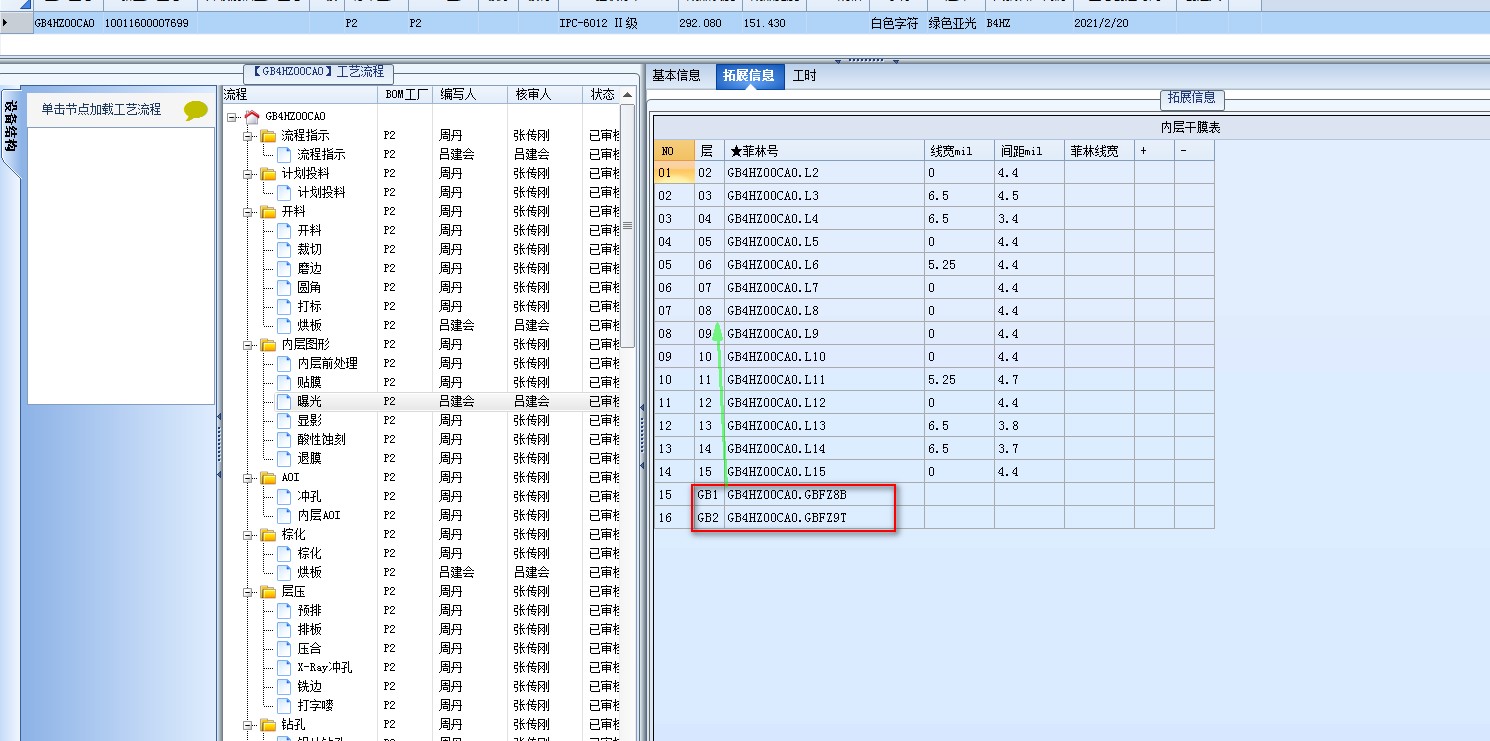Click the document icon beside 内层AOI

[284, 516]
